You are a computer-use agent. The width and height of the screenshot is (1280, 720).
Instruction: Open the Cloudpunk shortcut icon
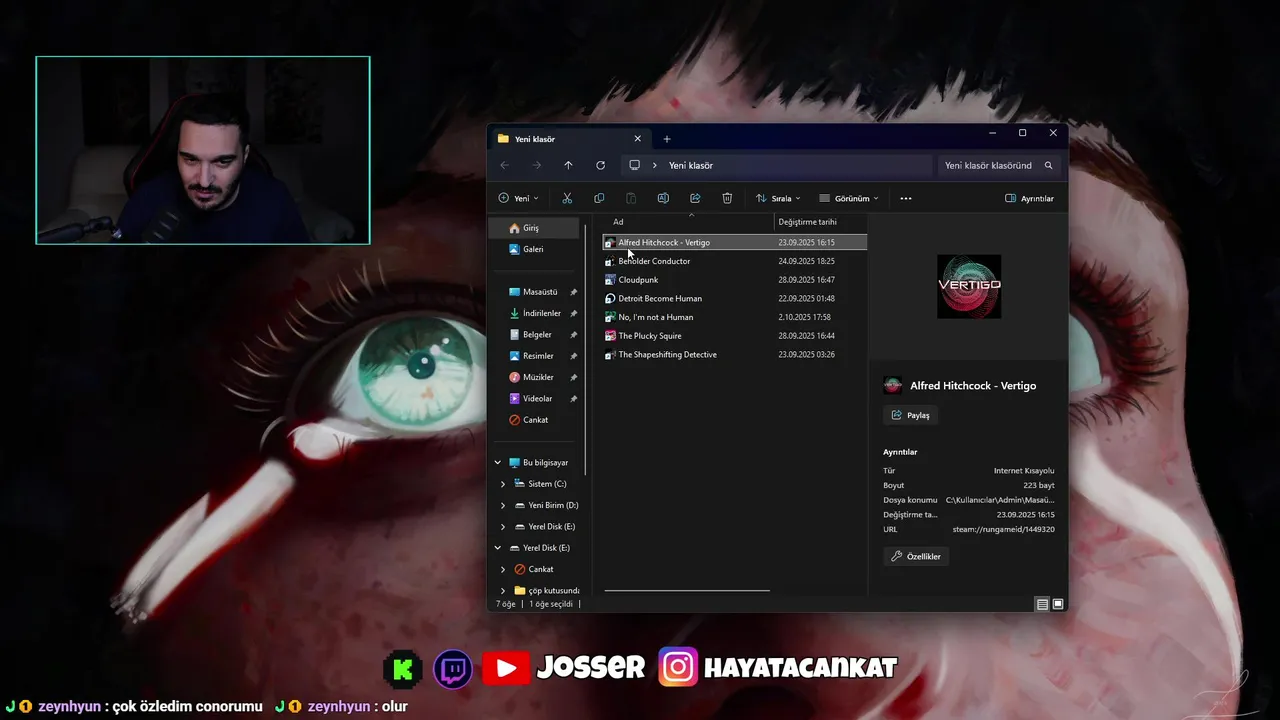[x=610, y=280]
